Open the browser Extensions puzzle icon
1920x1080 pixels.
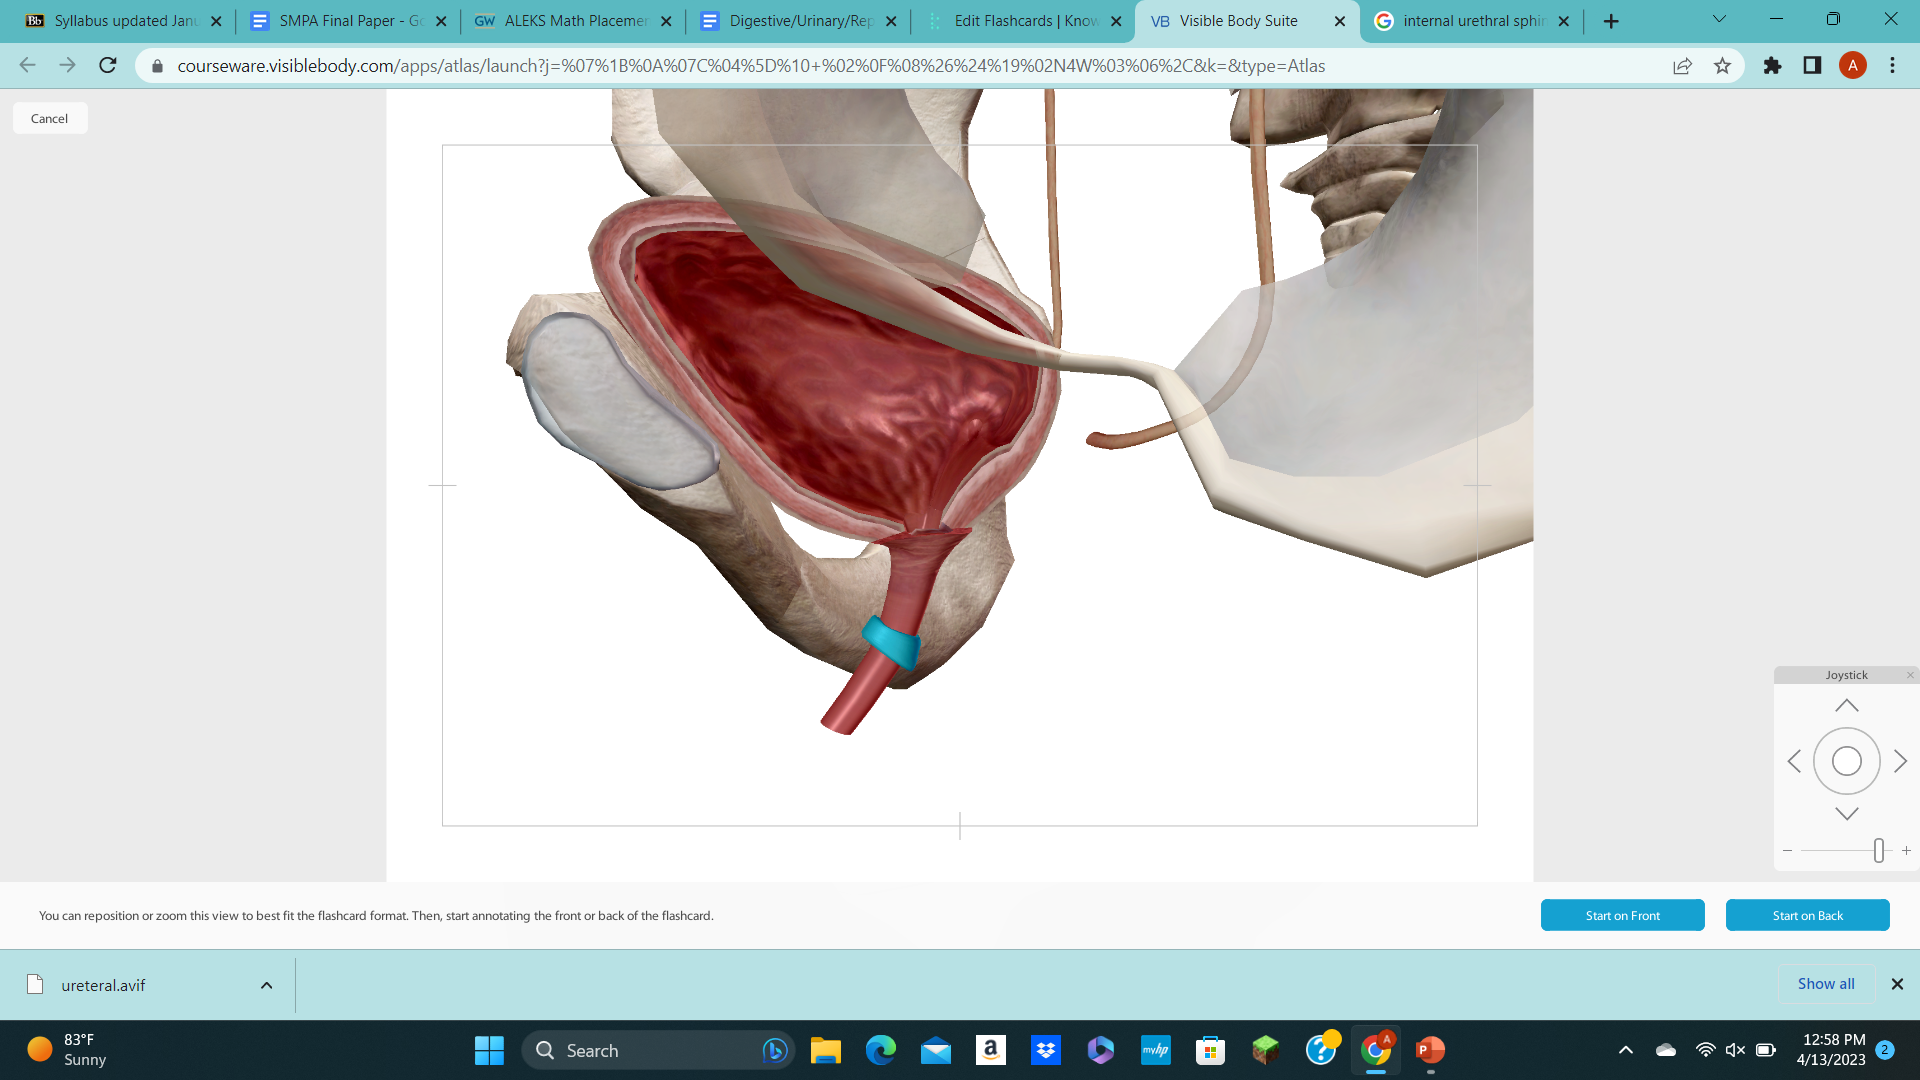[1772, 66]
